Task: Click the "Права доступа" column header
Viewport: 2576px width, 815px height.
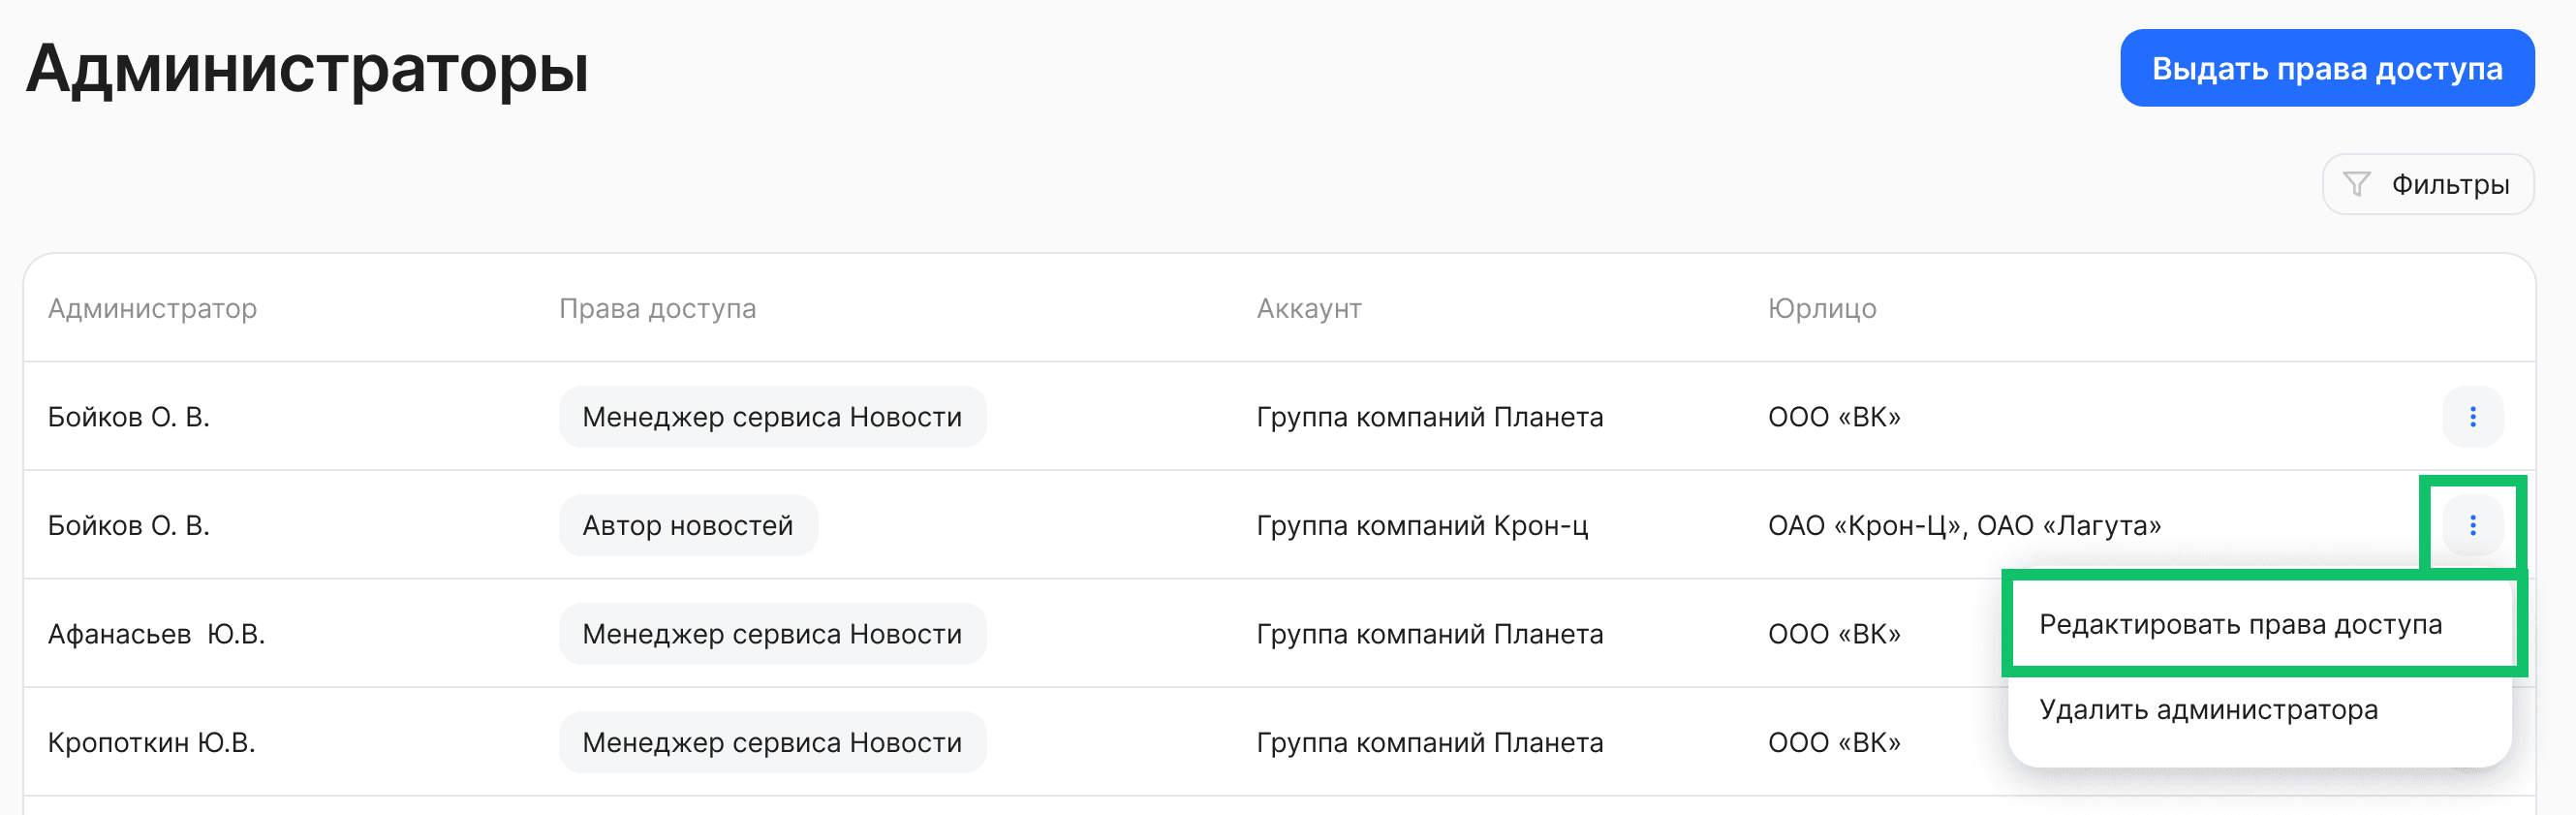Action: pyautogui.click(x=659, y=308)
